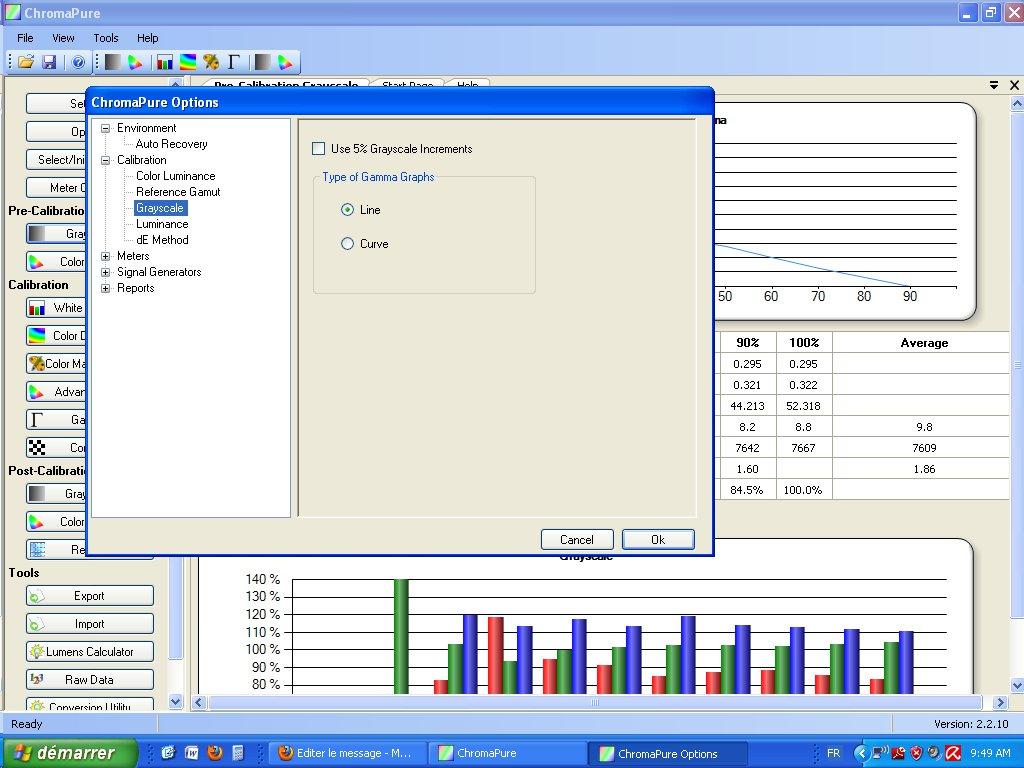Open the View menu

[63, 38]
